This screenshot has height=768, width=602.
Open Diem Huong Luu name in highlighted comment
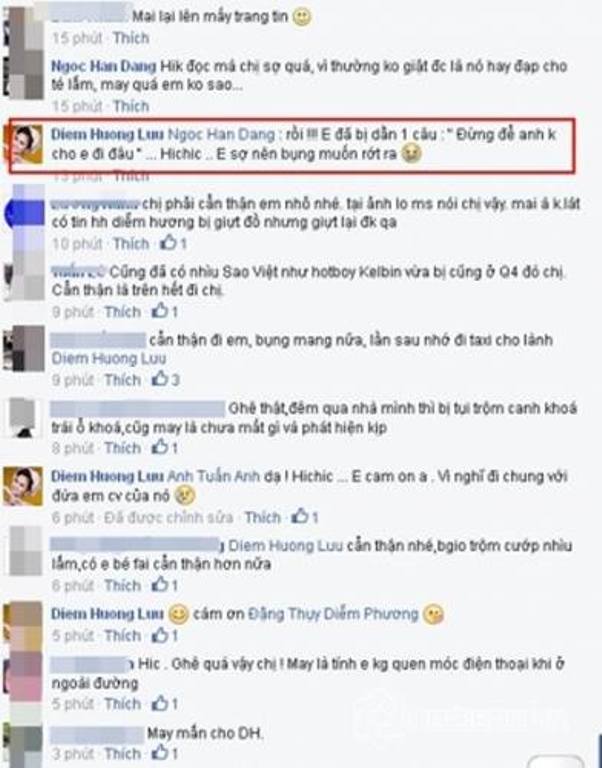click(x=107, y=134)
